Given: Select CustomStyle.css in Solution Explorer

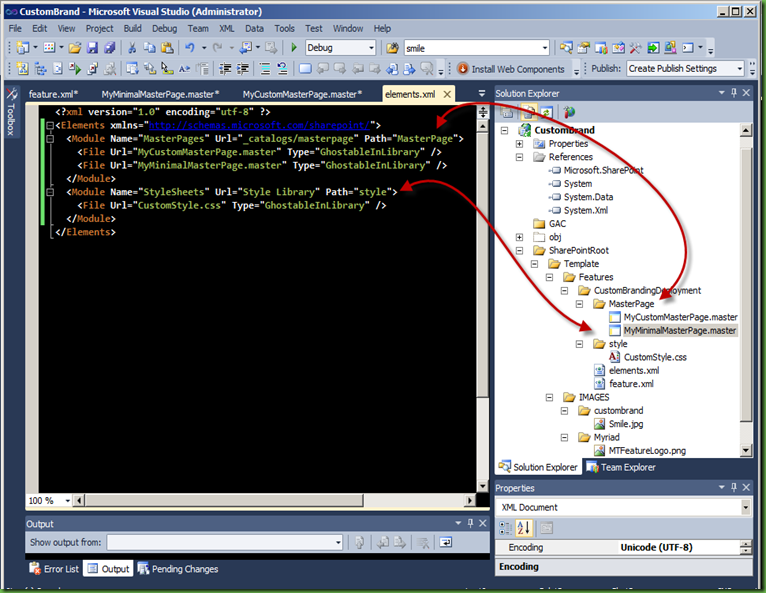Looking at the screenshot, I should [x=655, y=357].
